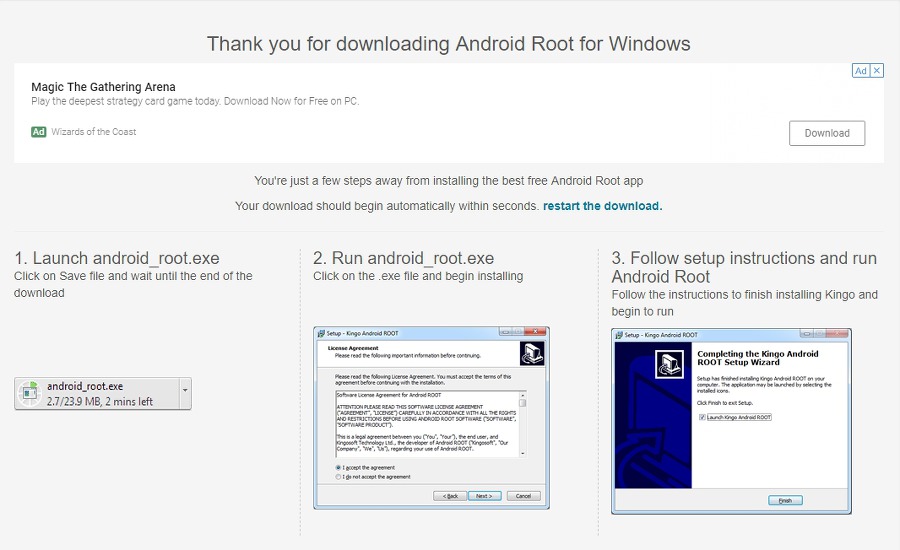The height and width of the screenshot is (550, 900).
Task: Click the android_root.exe file icon
Action: (29, 393)
